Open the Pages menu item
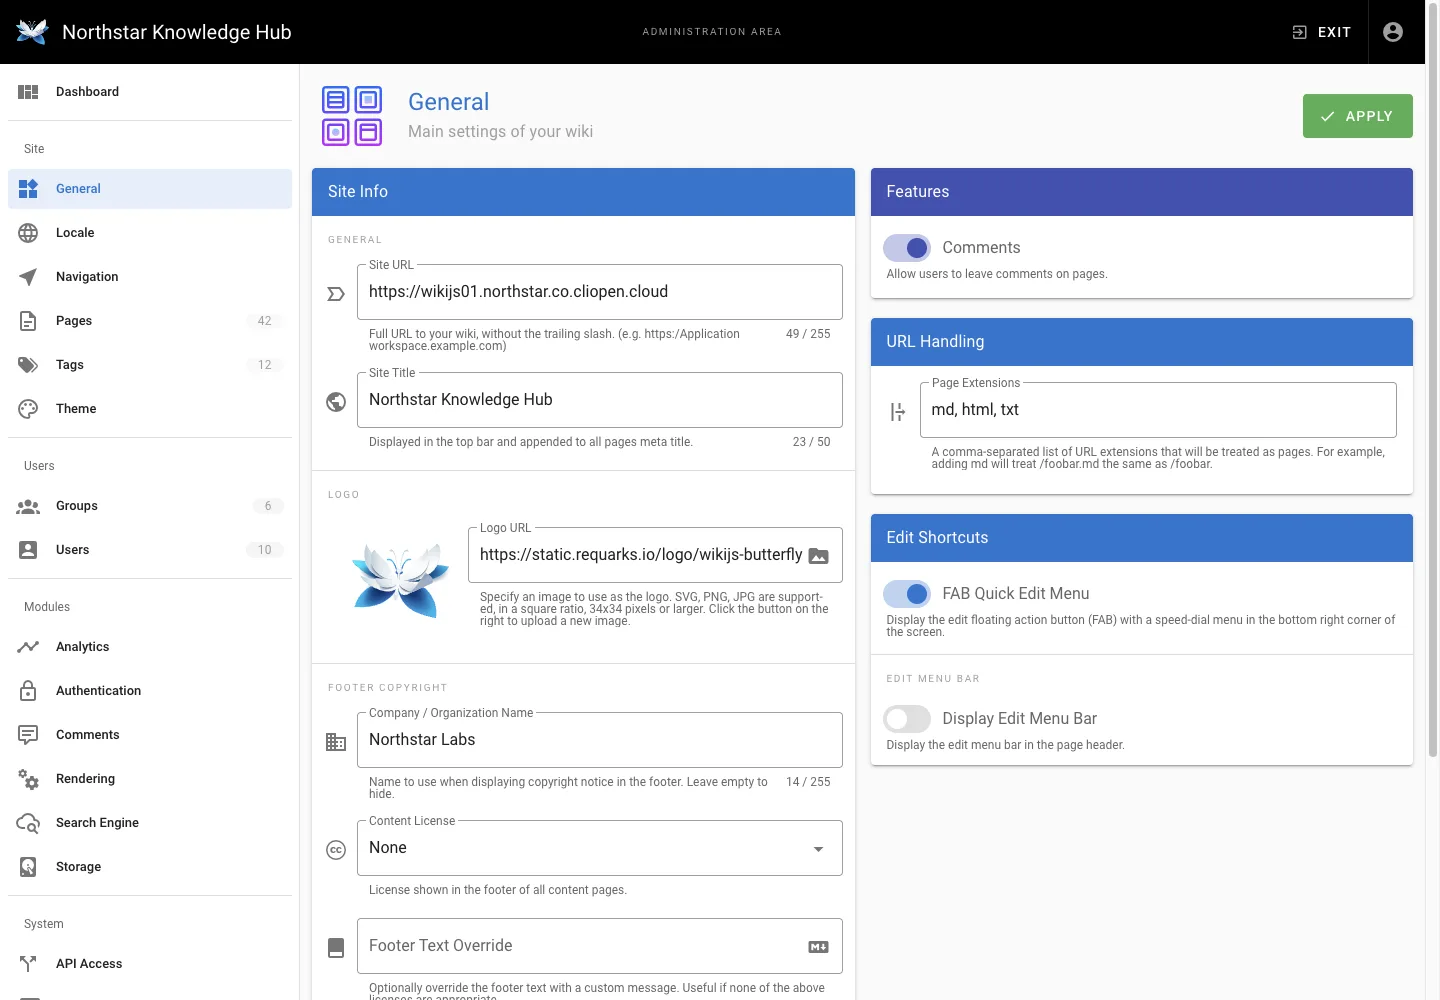This screenshot has width=1440, height=1000. pos(150,321)
